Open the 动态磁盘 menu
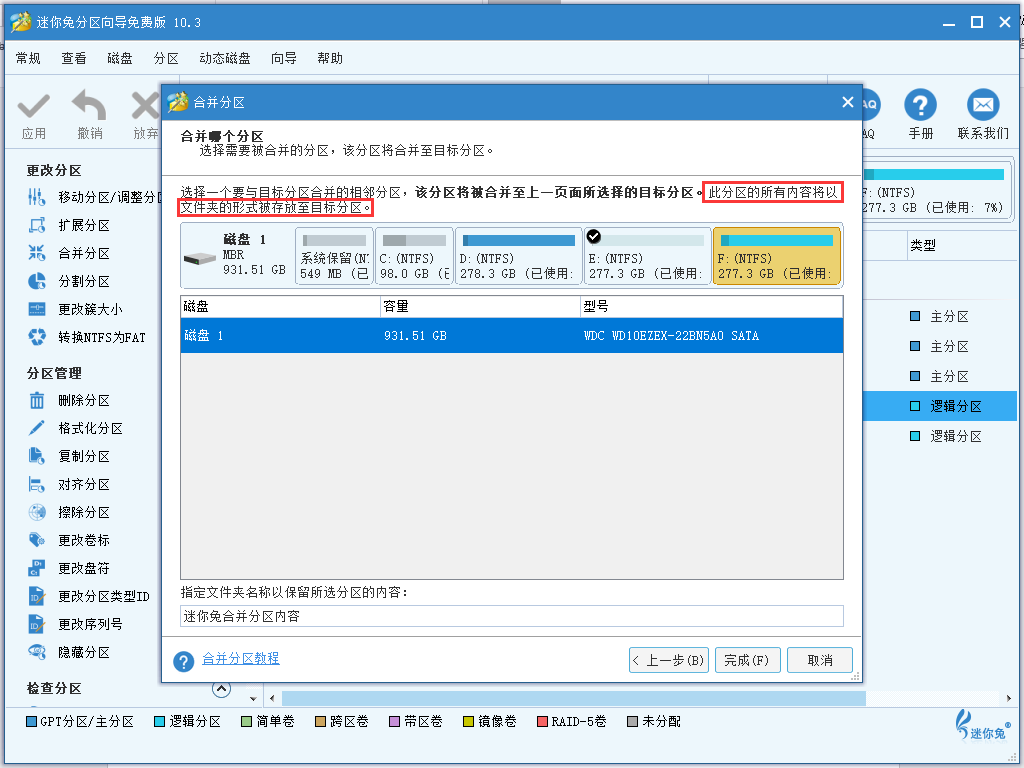Image resolution: width=1024 pixels, height=768 pixels. pyautogui.click(x=225, y=58)
